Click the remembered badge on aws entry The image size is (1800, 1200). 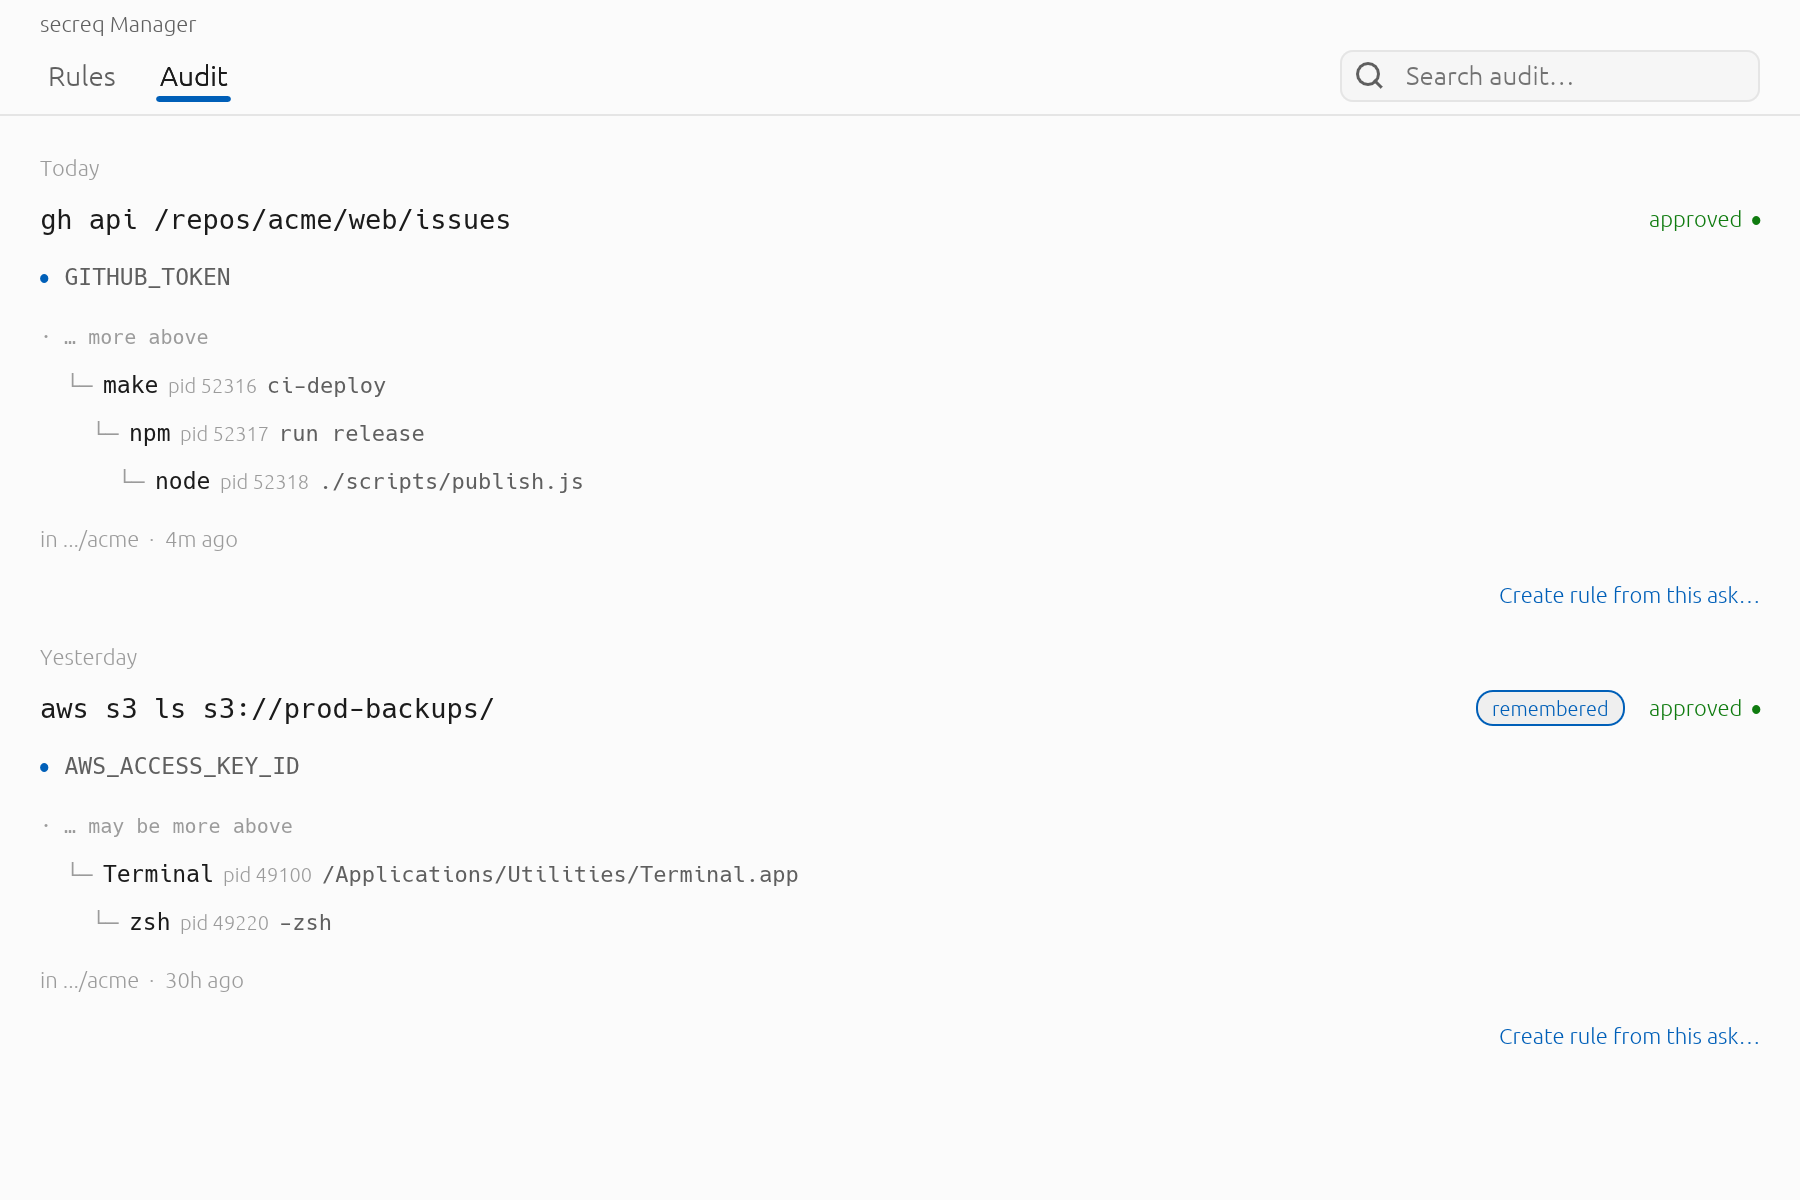(1550, 708)
